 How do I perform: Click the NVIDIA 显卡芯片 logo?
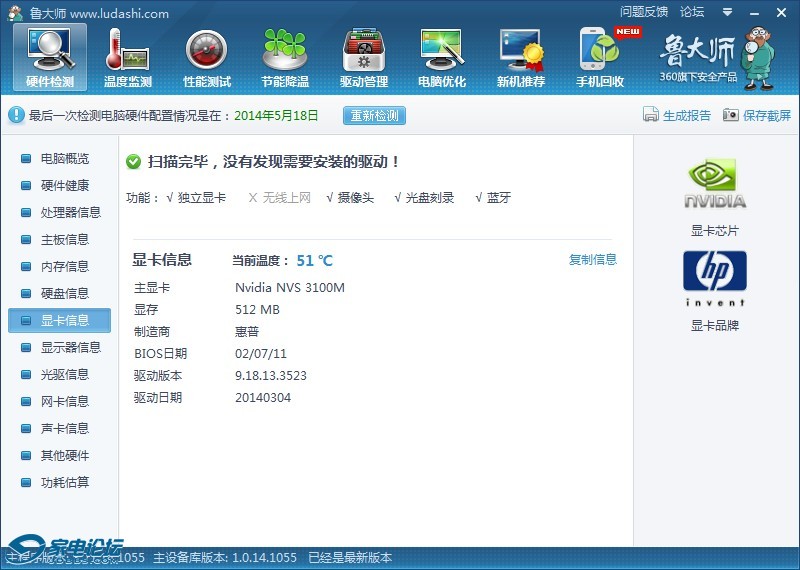click(x=715, y=185)
